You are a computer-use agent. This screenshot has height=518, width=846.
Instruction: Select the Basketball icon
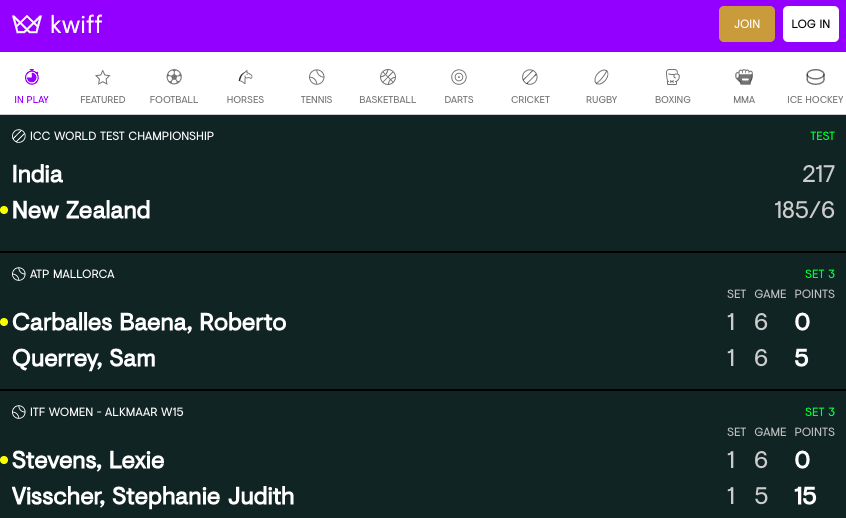click(x=388, y=77)
